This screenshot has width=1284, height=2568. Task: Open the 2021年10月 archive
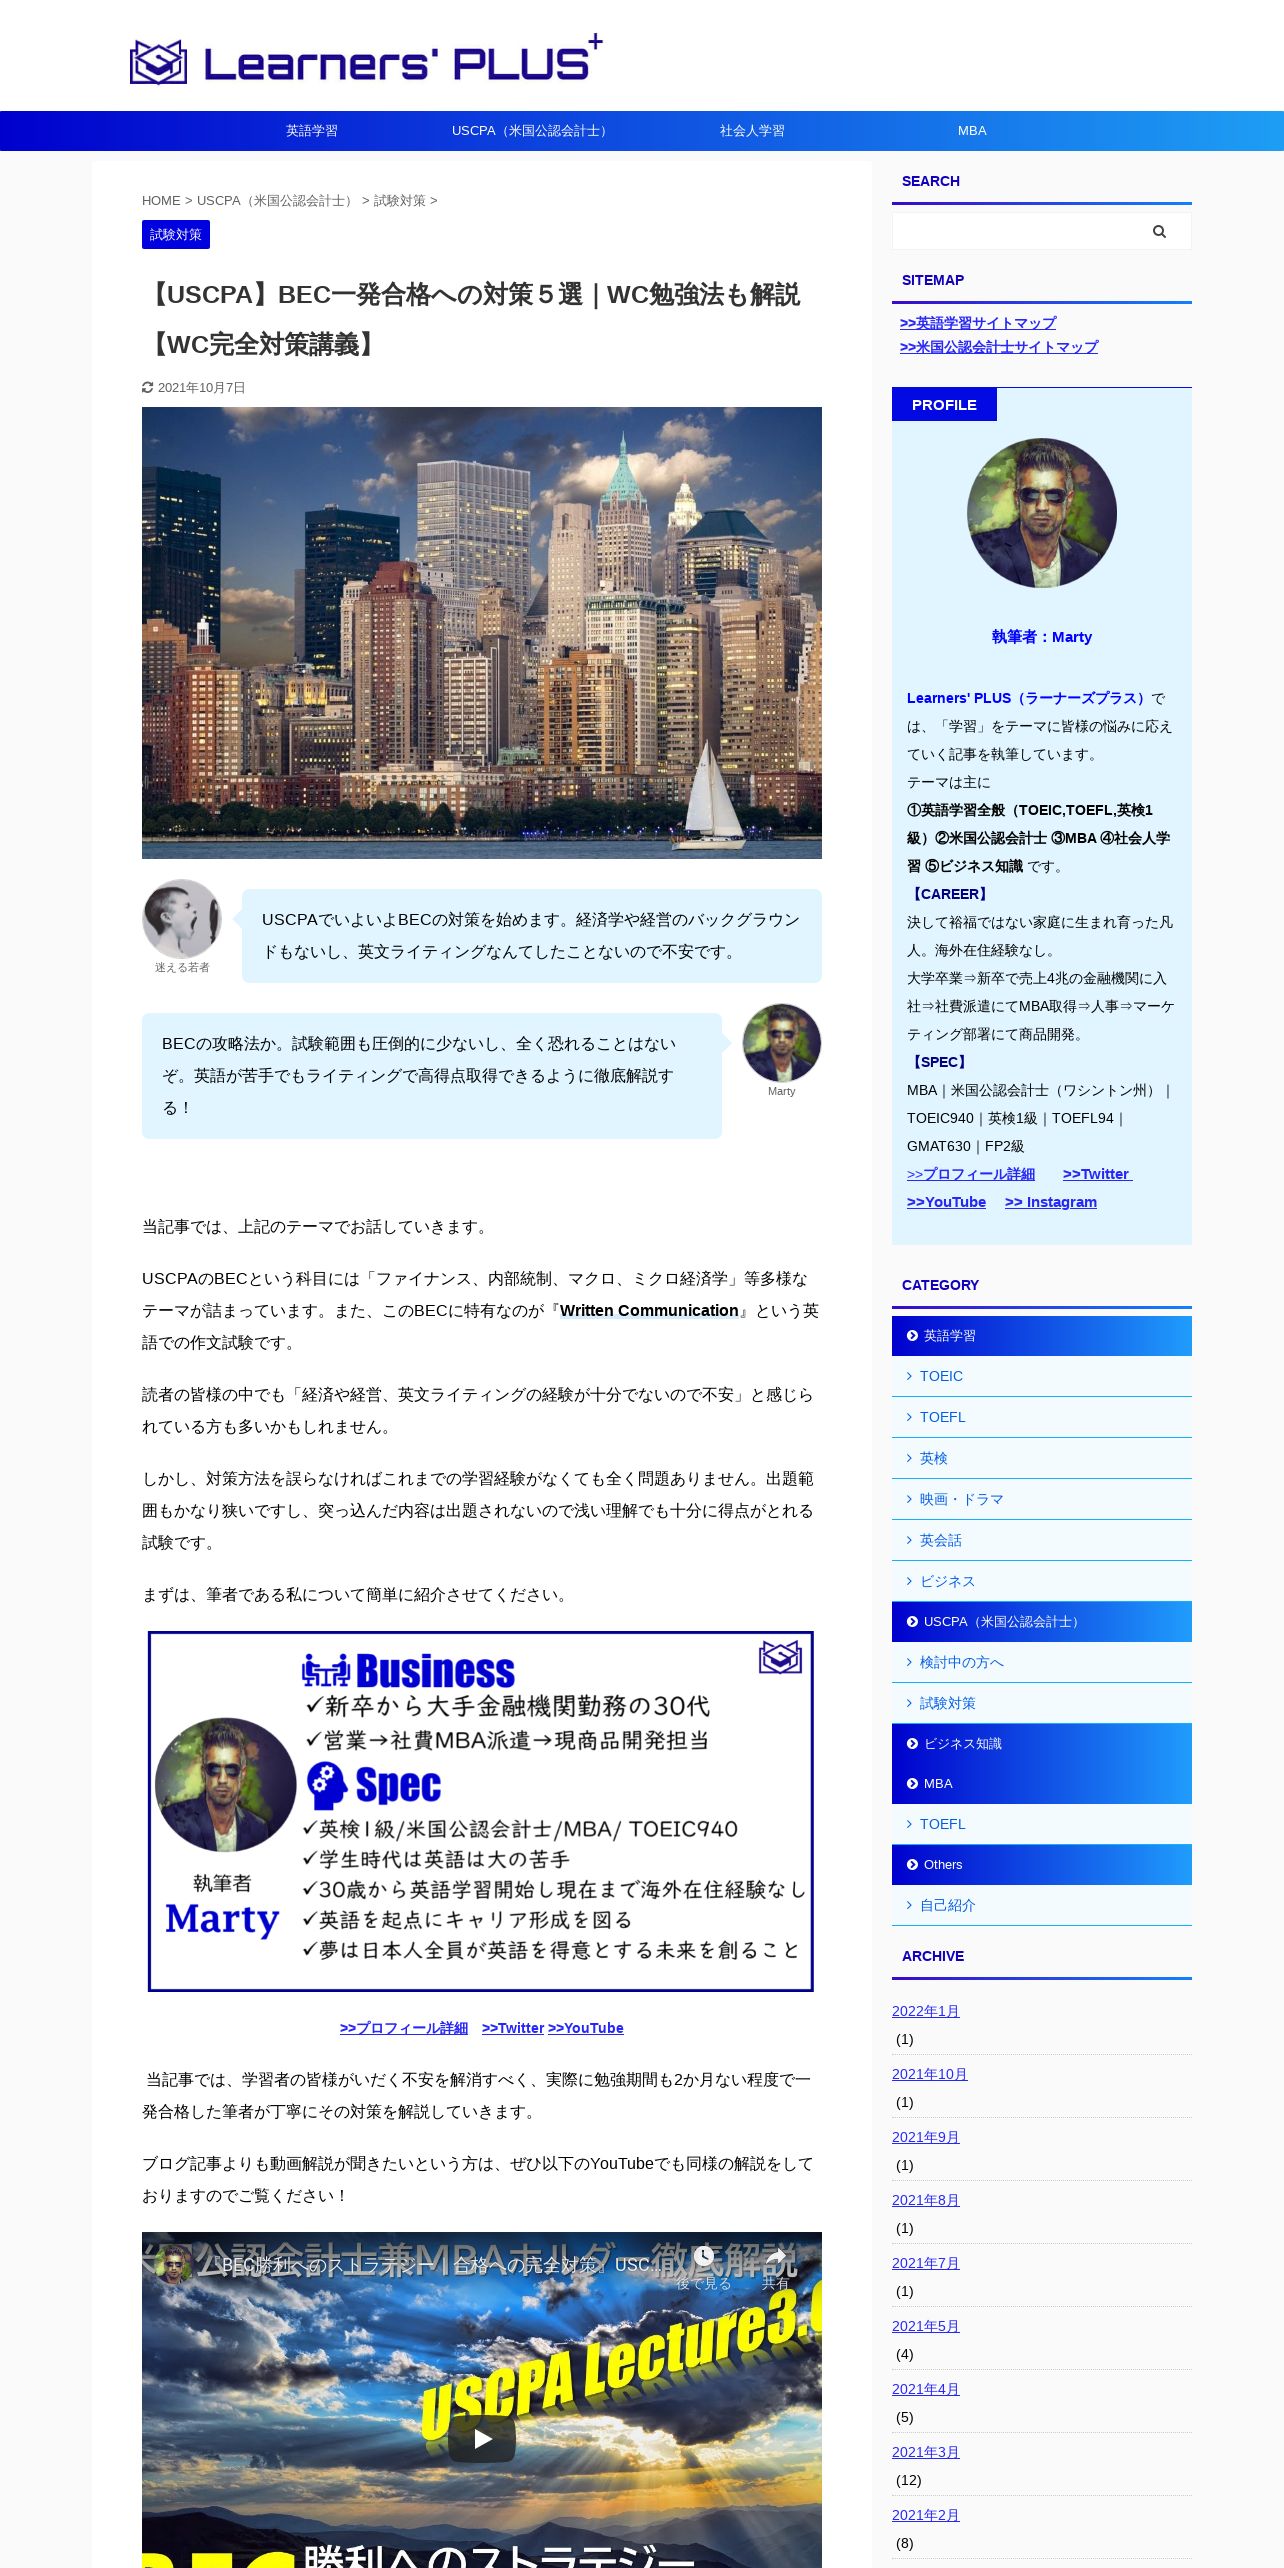point(930,2074)
